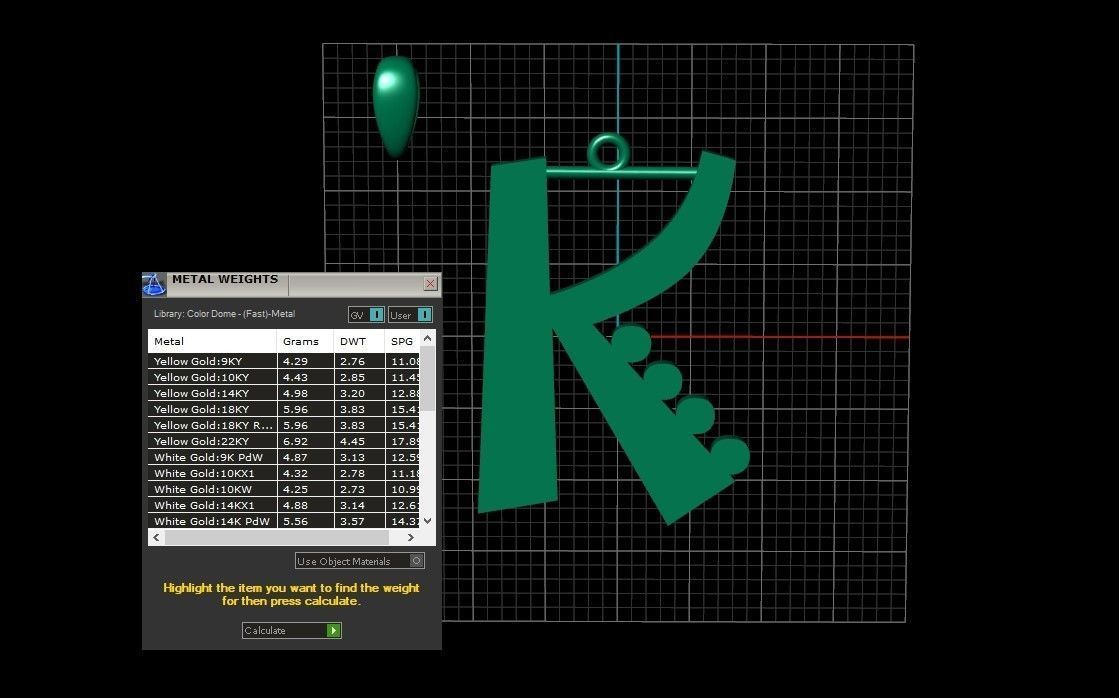Enable Use Object Materials option
1119x698 pixels.
[360, 561]
